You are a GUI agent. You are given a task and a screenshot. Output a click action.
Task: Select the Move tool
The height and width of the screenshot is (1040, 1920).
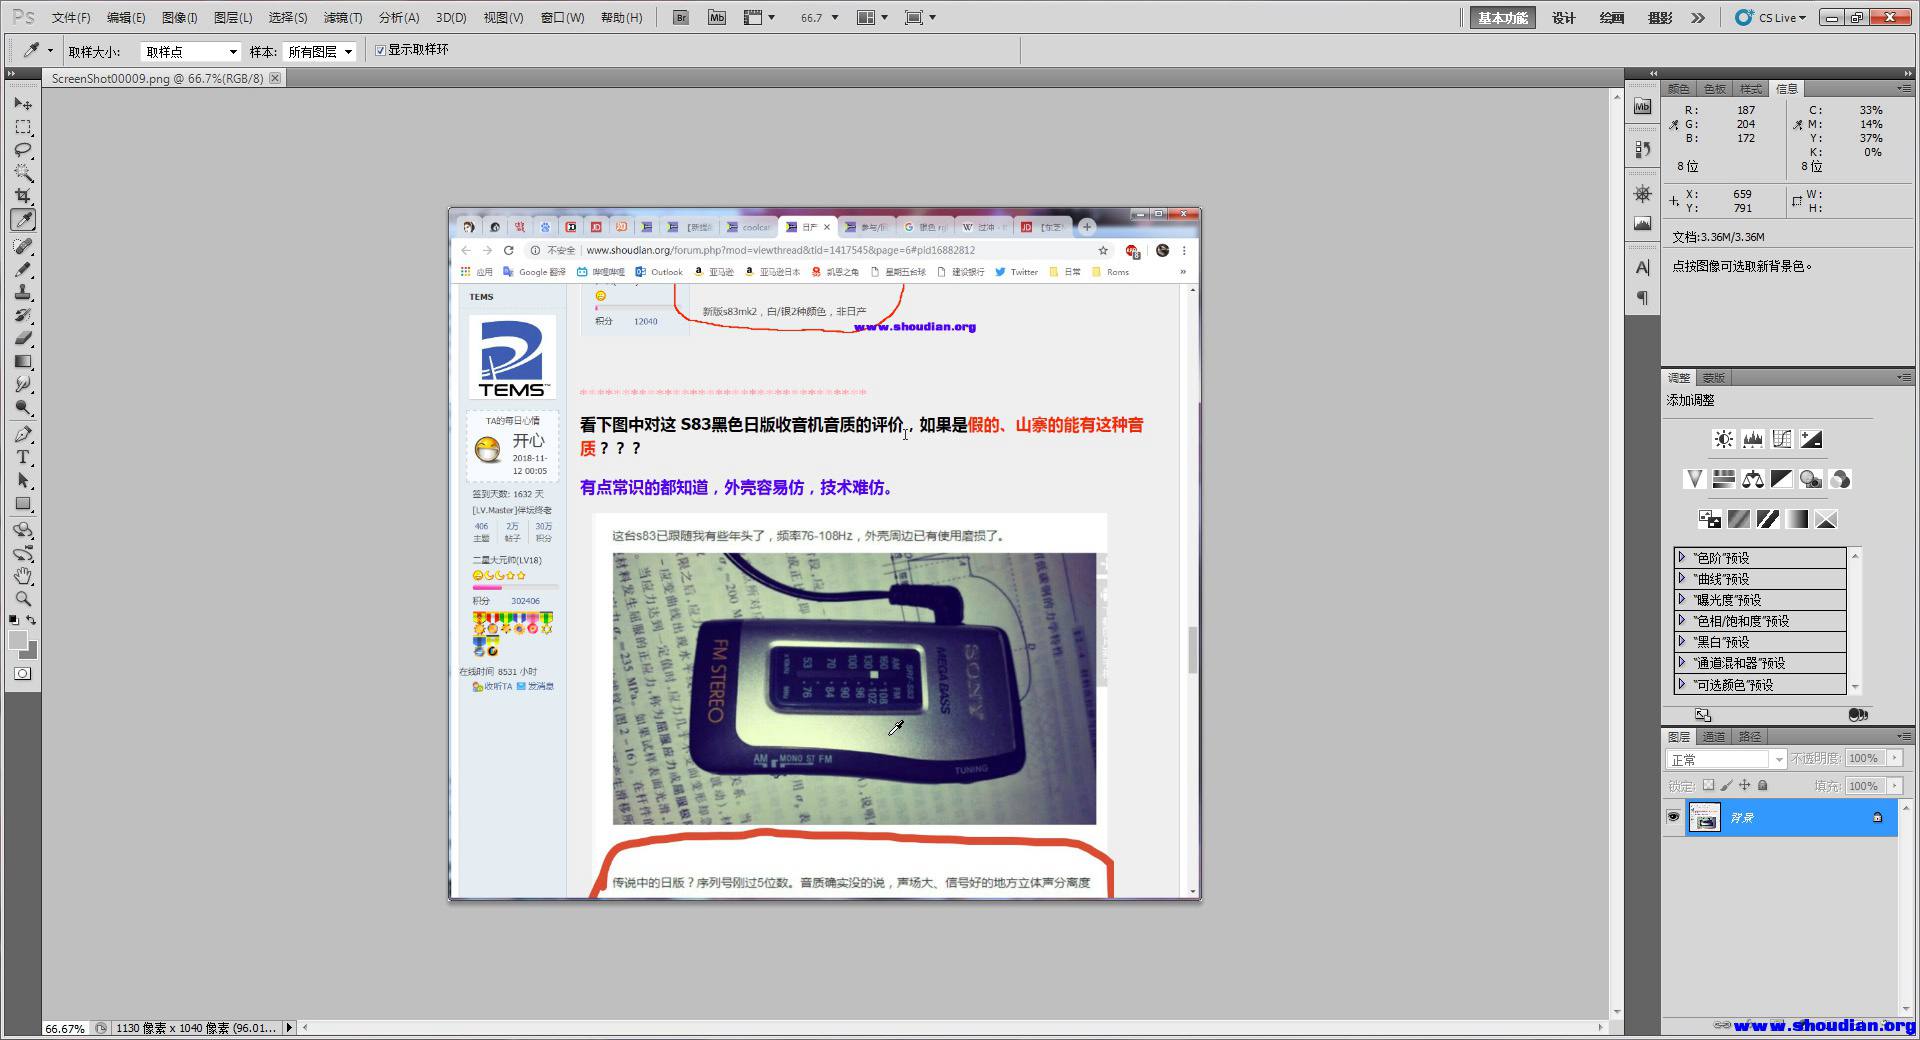point(23,104)
